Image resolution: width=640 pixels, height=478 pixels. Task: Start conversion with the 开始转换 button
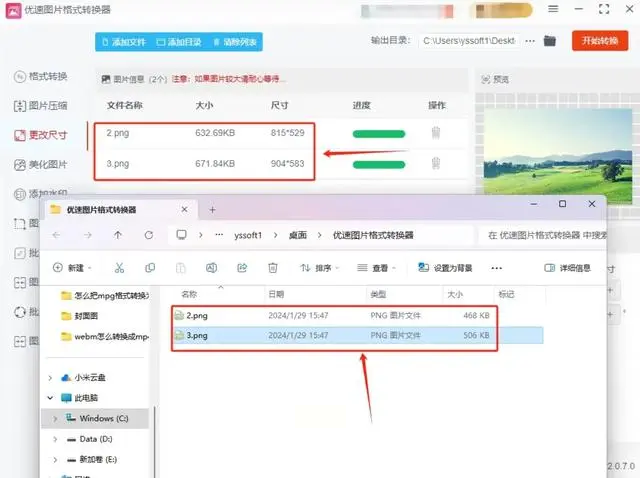pyautogui.click(x=600, y=40)
